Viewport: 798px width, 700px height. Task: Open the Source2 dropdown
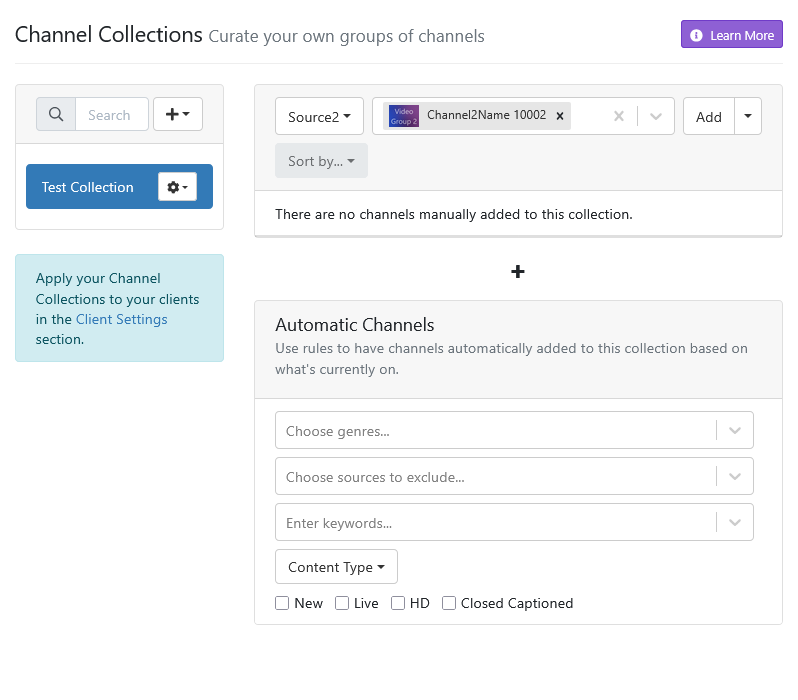point(319,116)
